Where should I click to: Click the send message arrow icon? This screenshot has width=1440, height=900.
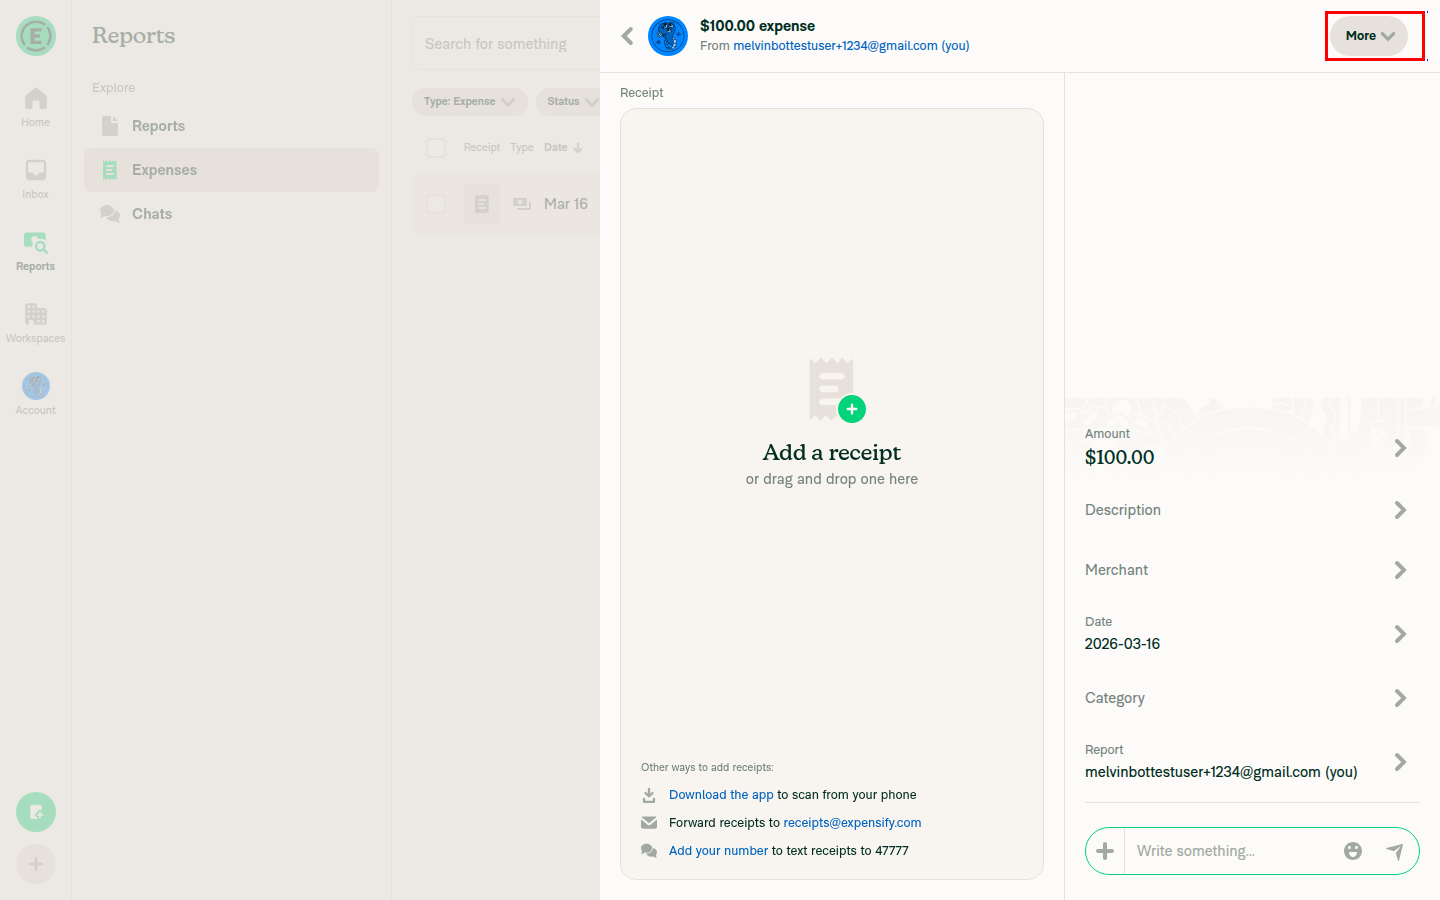tap(1394, 851)
